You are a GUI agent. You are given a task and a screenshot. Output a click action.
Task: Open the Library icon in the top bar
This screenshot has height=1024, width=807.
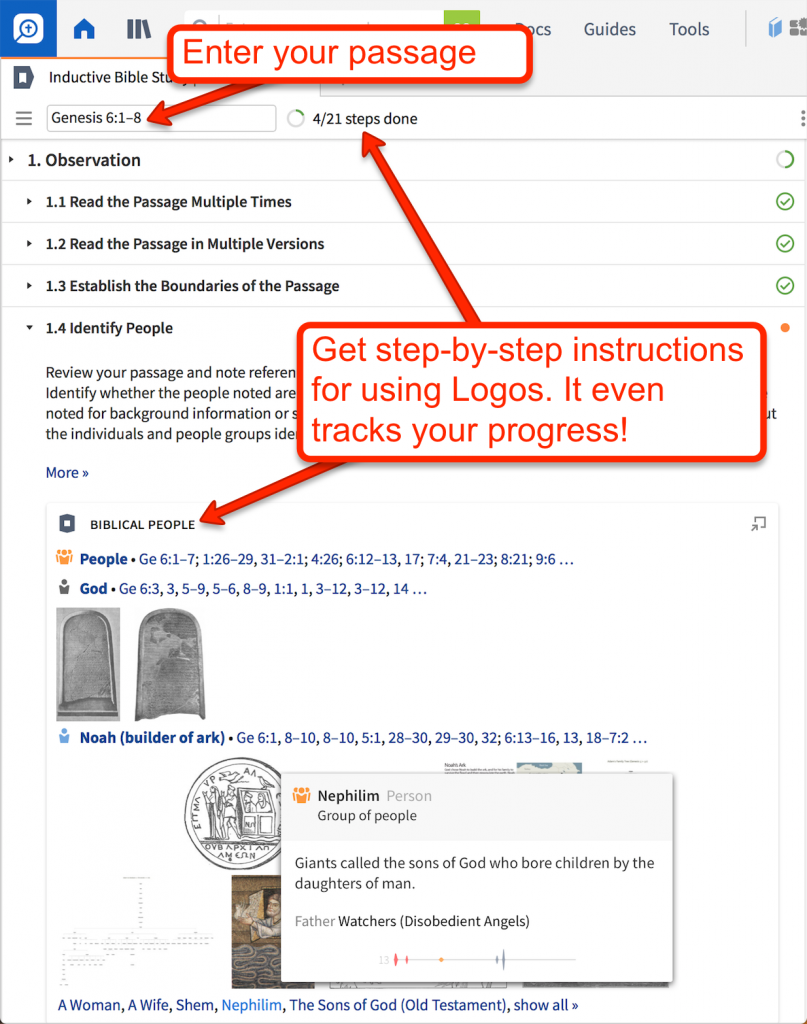pos(139,29)
